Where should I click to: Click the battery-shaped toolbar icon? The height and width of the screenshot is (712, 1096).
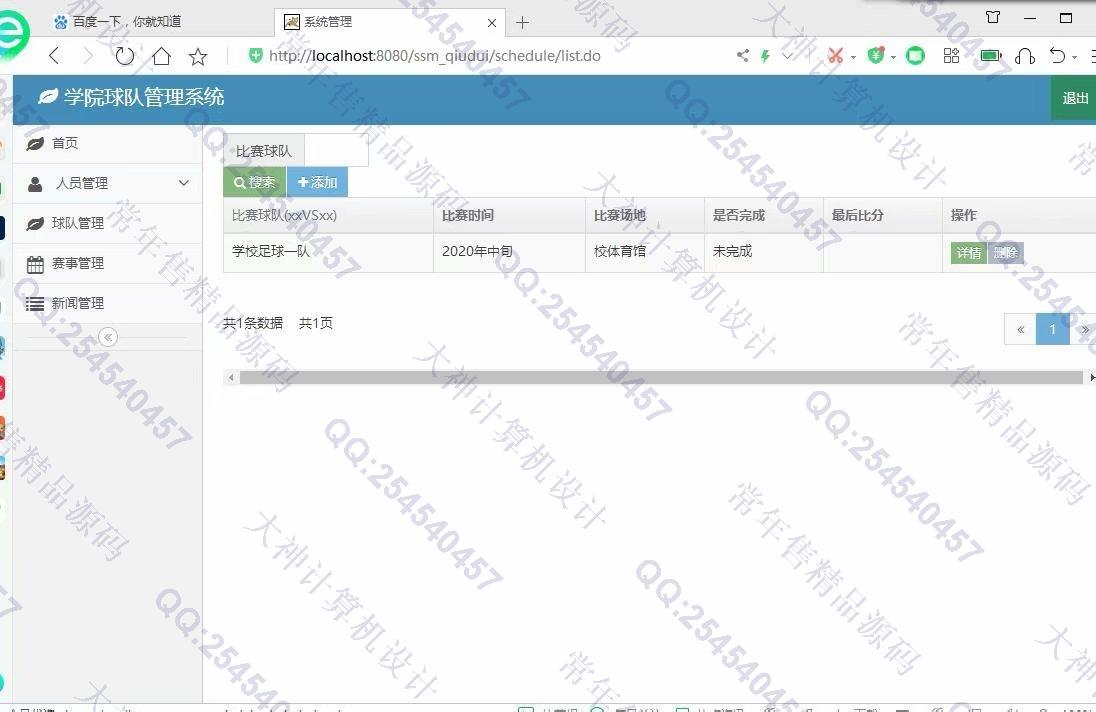991,55
